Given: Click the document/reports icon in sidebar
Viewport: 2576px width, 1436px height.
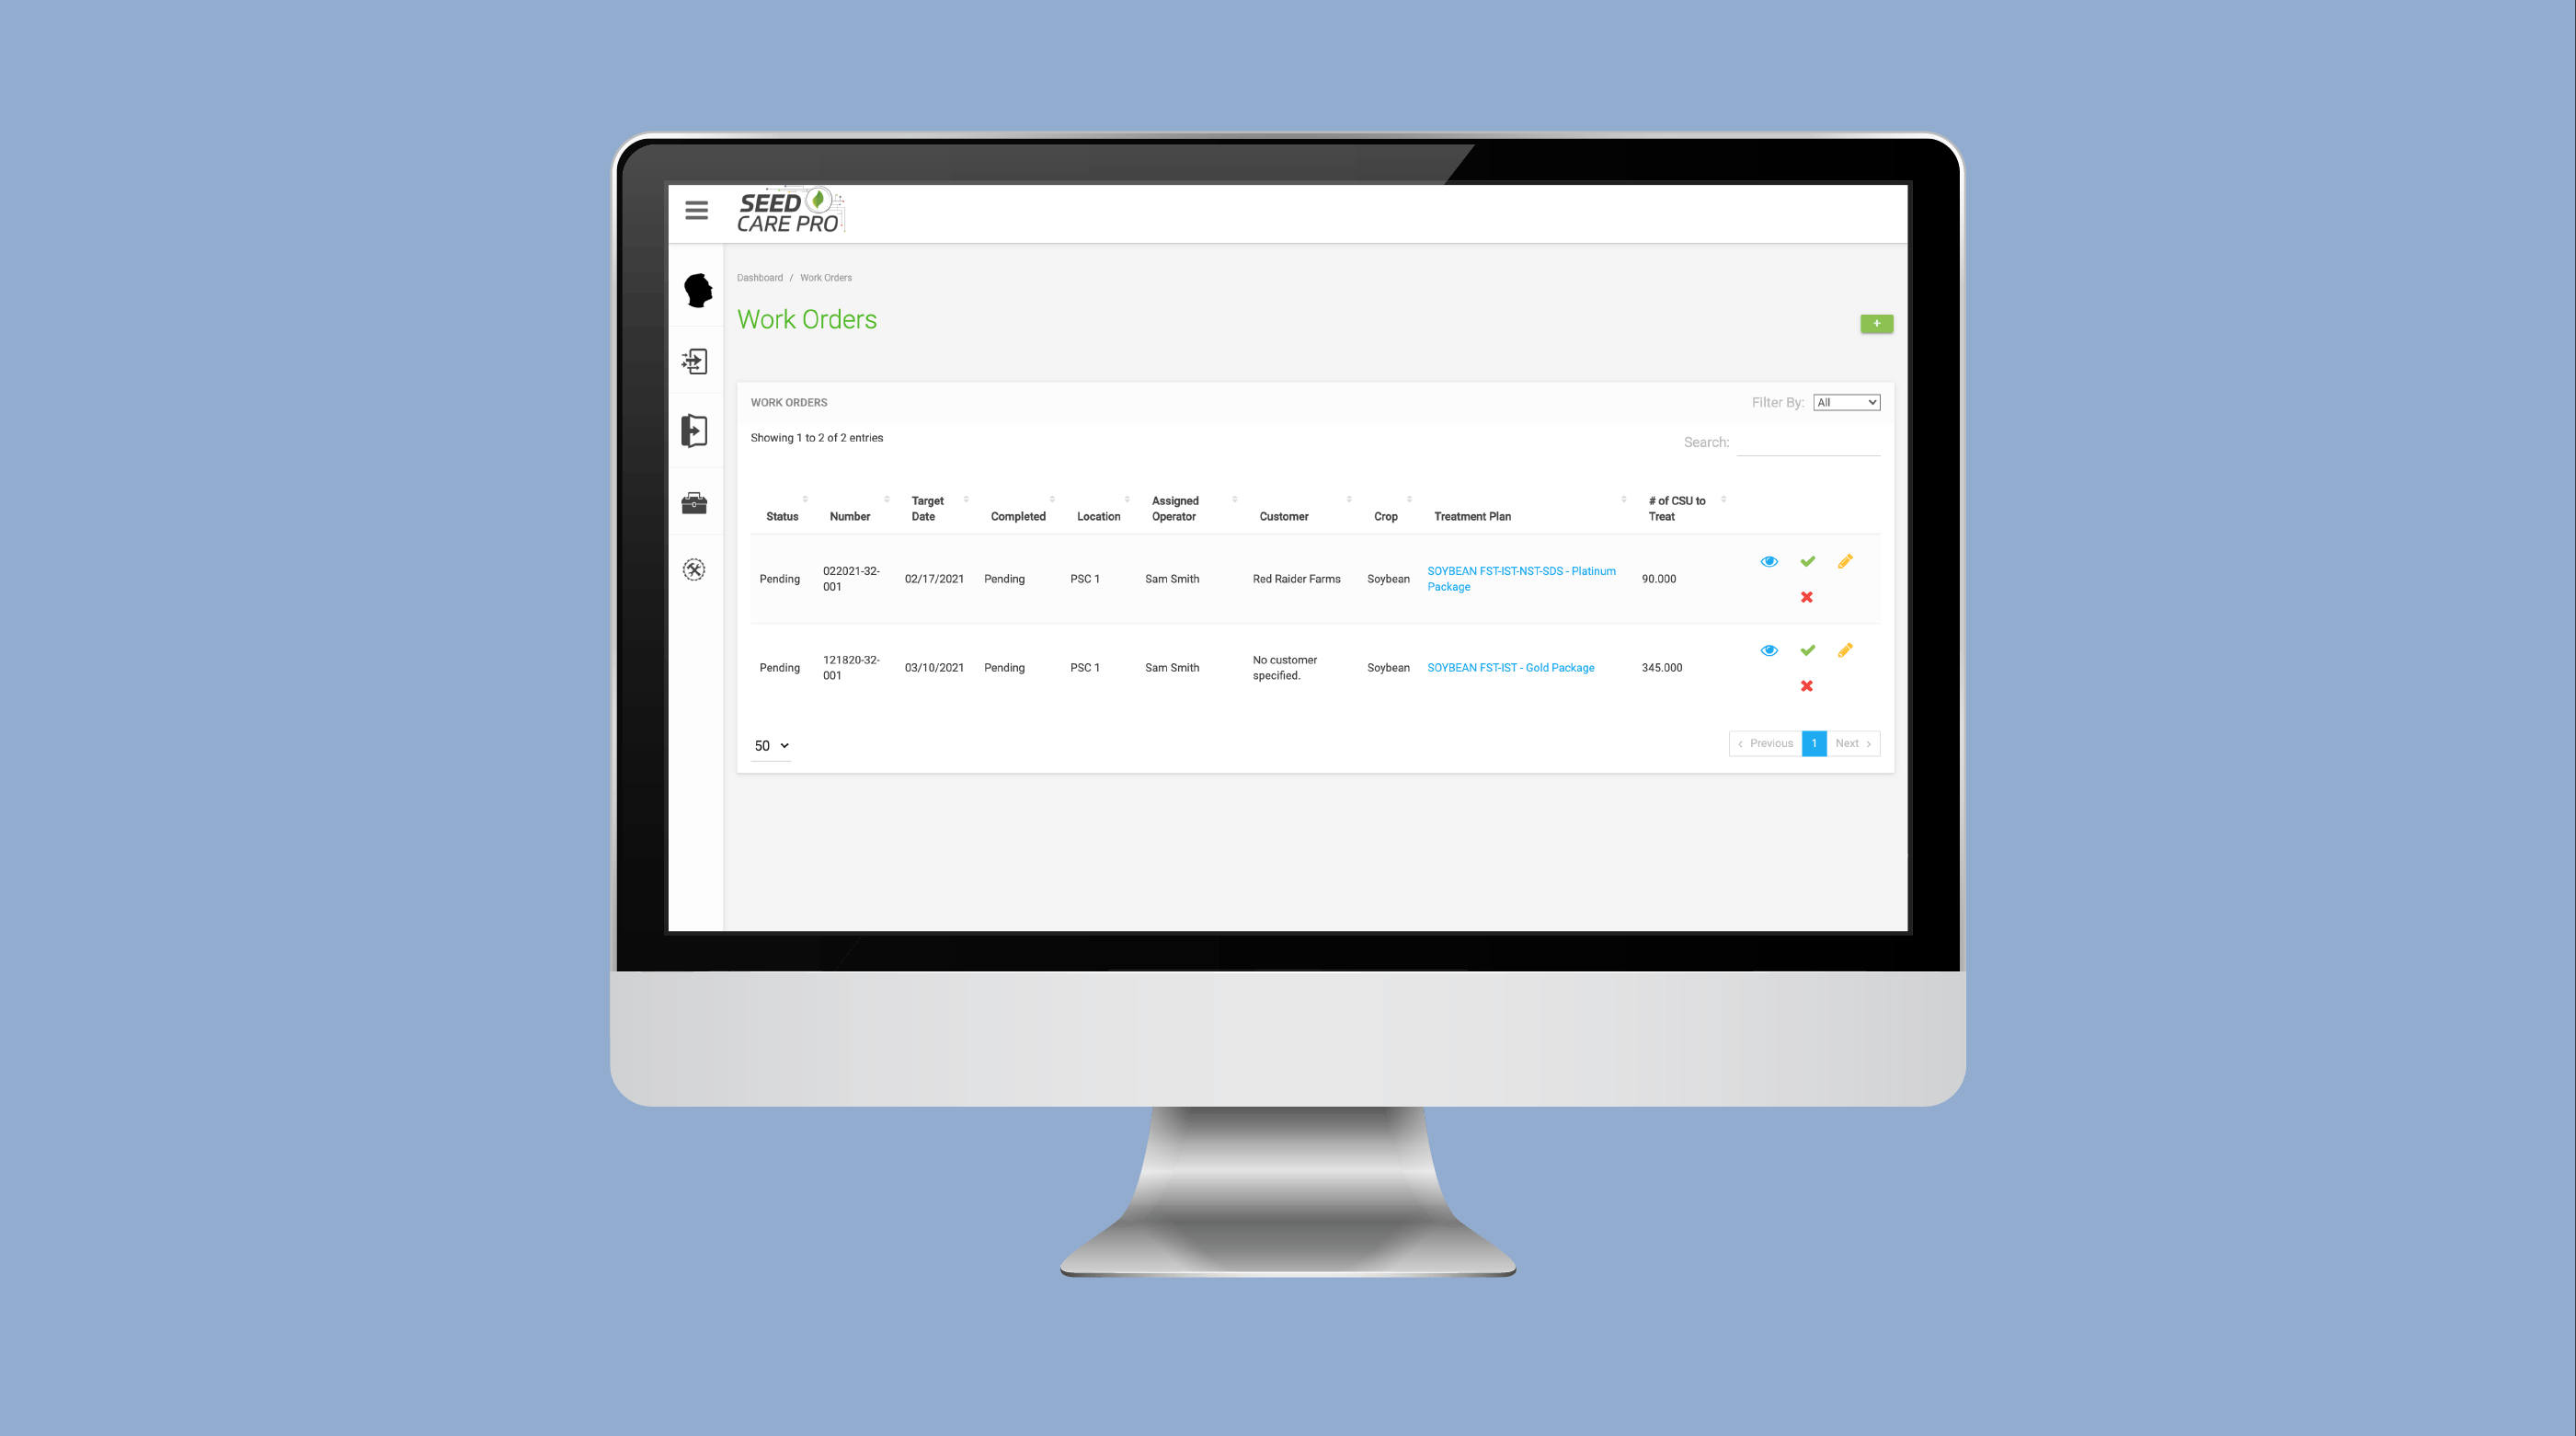Looking at the screenshot, I should (695, 430).
